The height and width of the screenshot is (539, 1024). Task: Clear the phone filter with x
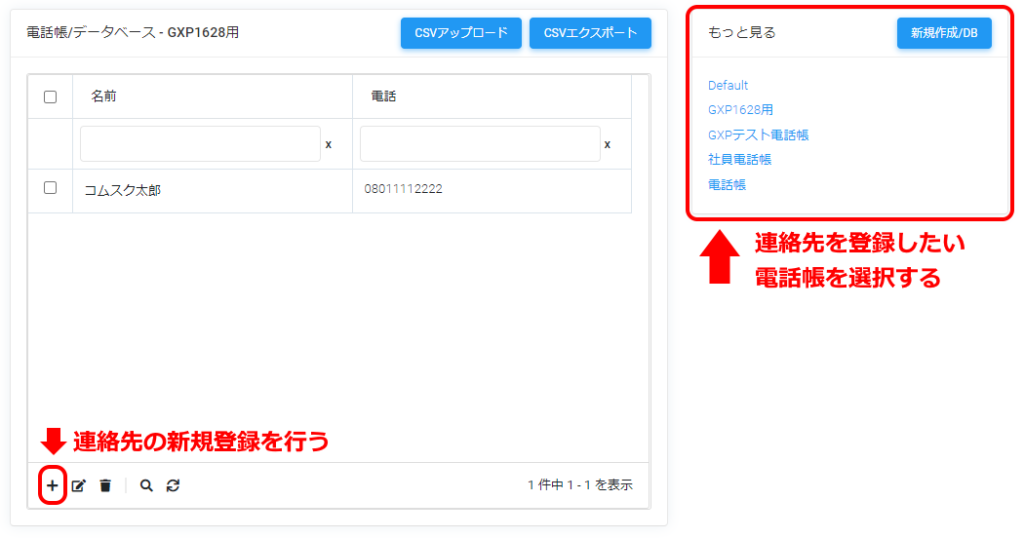point(607,145)
